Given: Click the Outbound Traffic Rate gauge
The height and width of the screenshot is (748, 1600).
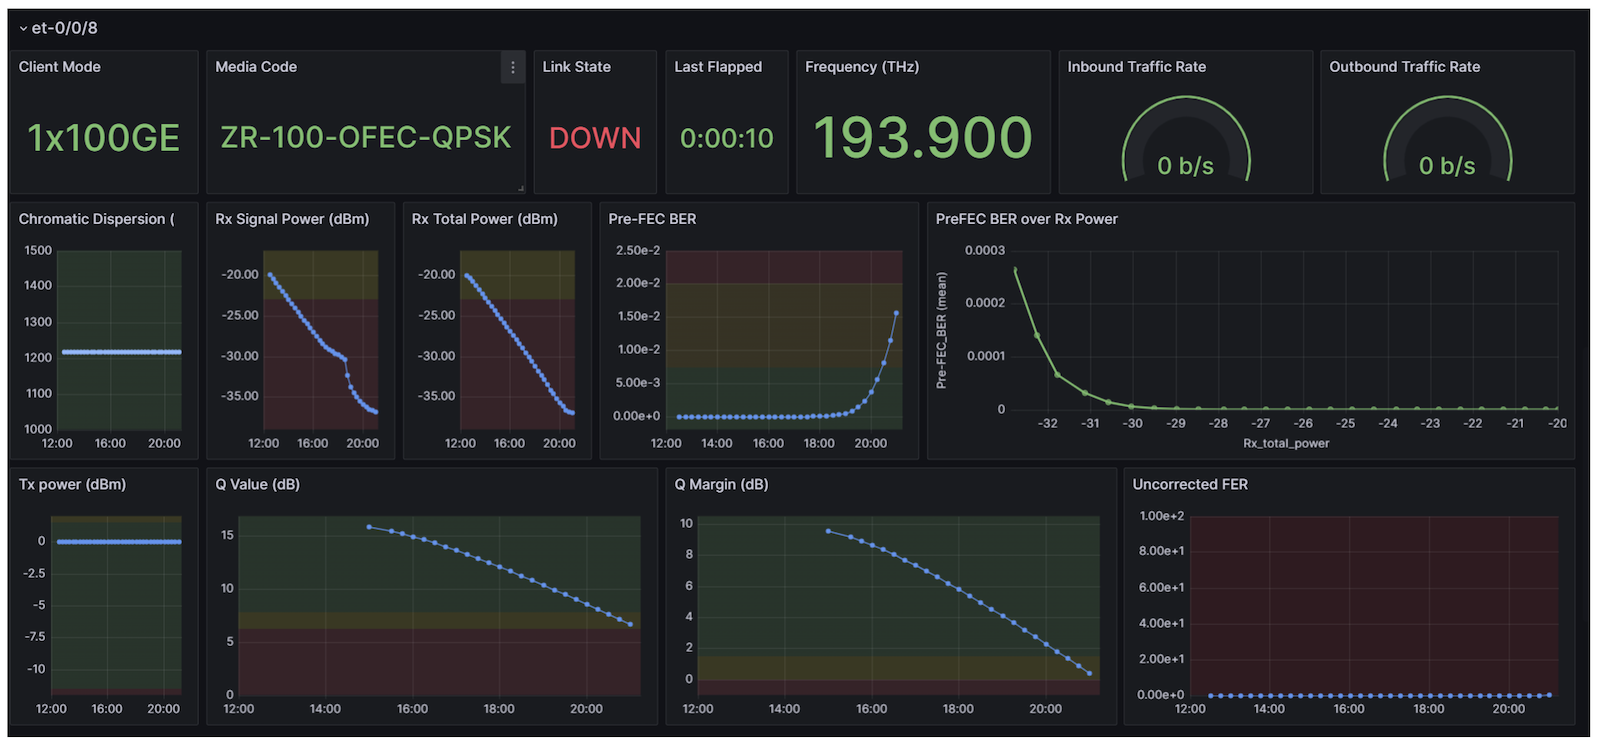Looking at the screenshot, I should pos(1447,140).
